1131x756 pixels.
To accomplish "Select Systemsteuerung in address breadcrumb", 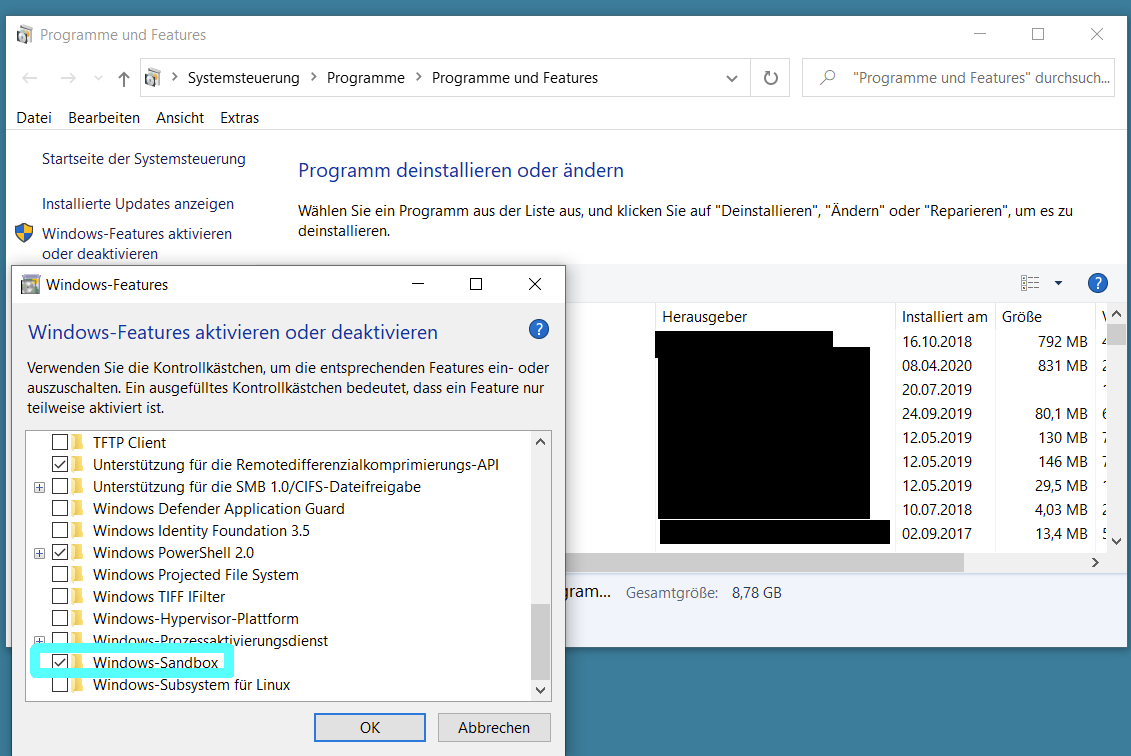I will coord(244,78).
